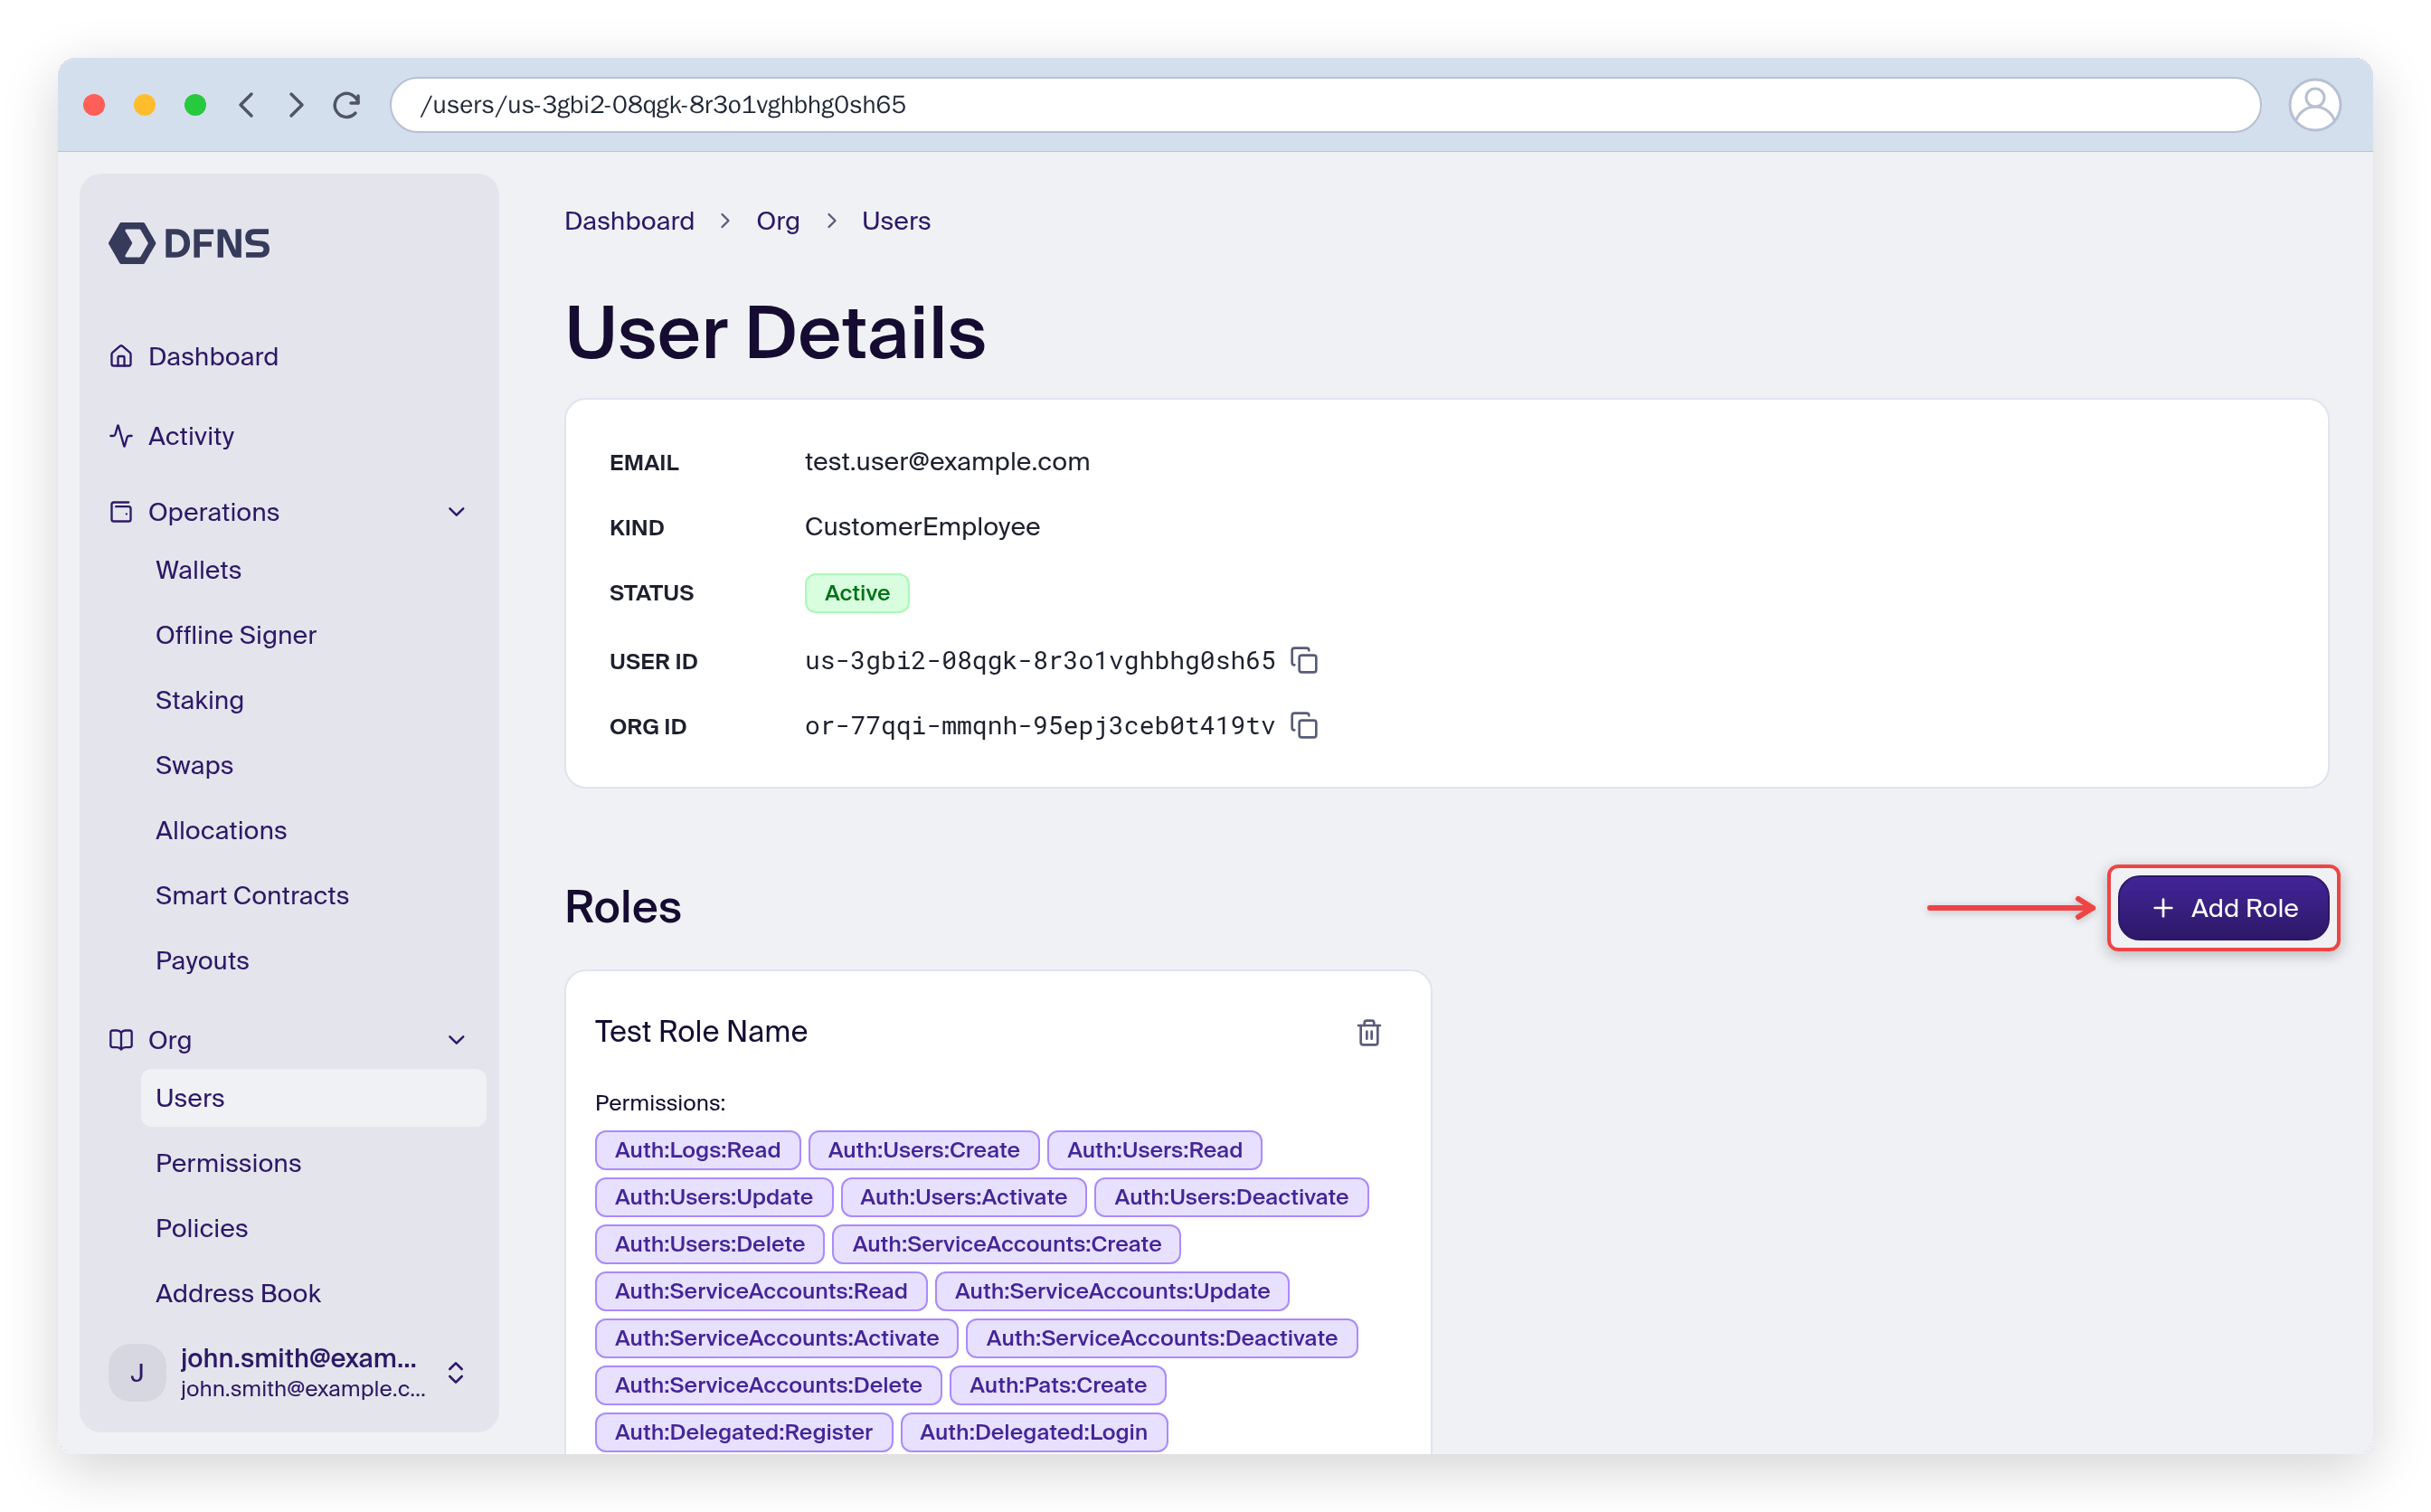Click the Operations wallet icon
2431x1512 pixels.
(x=121, y=512)
